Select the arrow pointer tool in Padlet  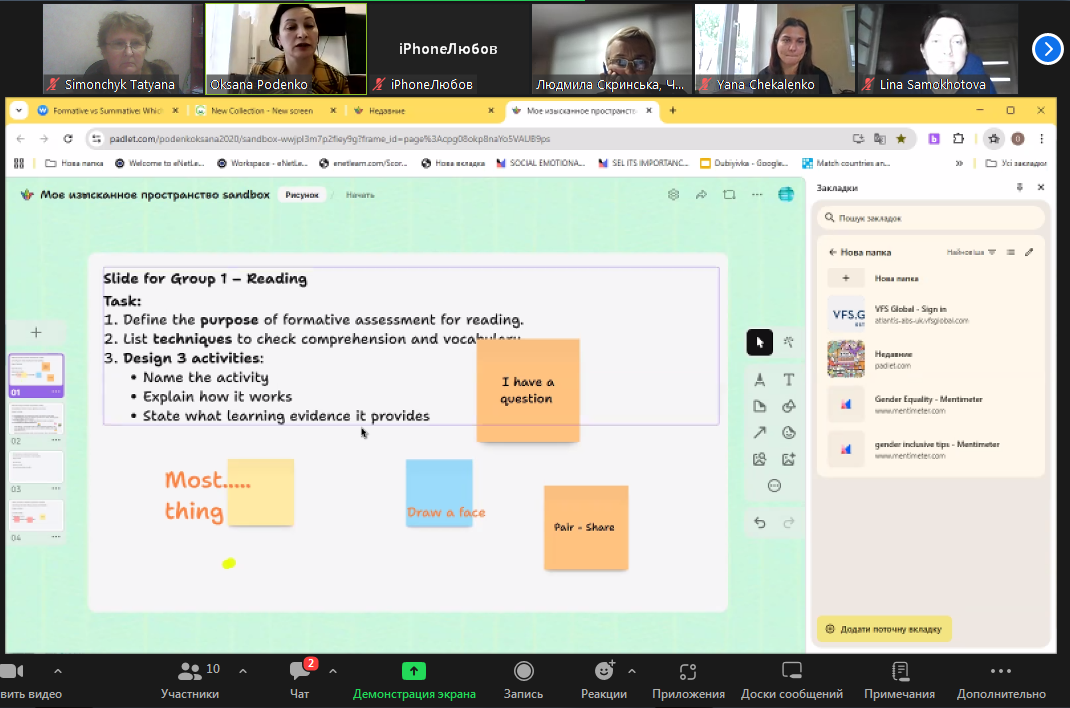coord(760,342)
